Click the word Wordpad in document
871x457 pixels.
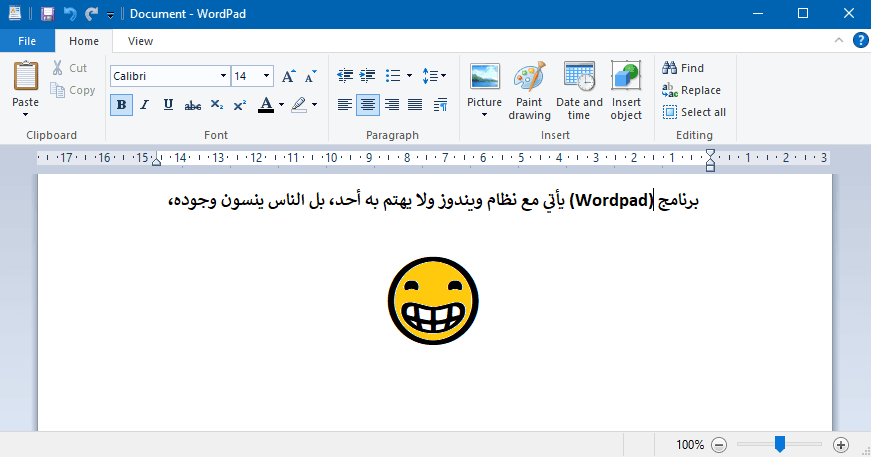[x=613, y=200]
